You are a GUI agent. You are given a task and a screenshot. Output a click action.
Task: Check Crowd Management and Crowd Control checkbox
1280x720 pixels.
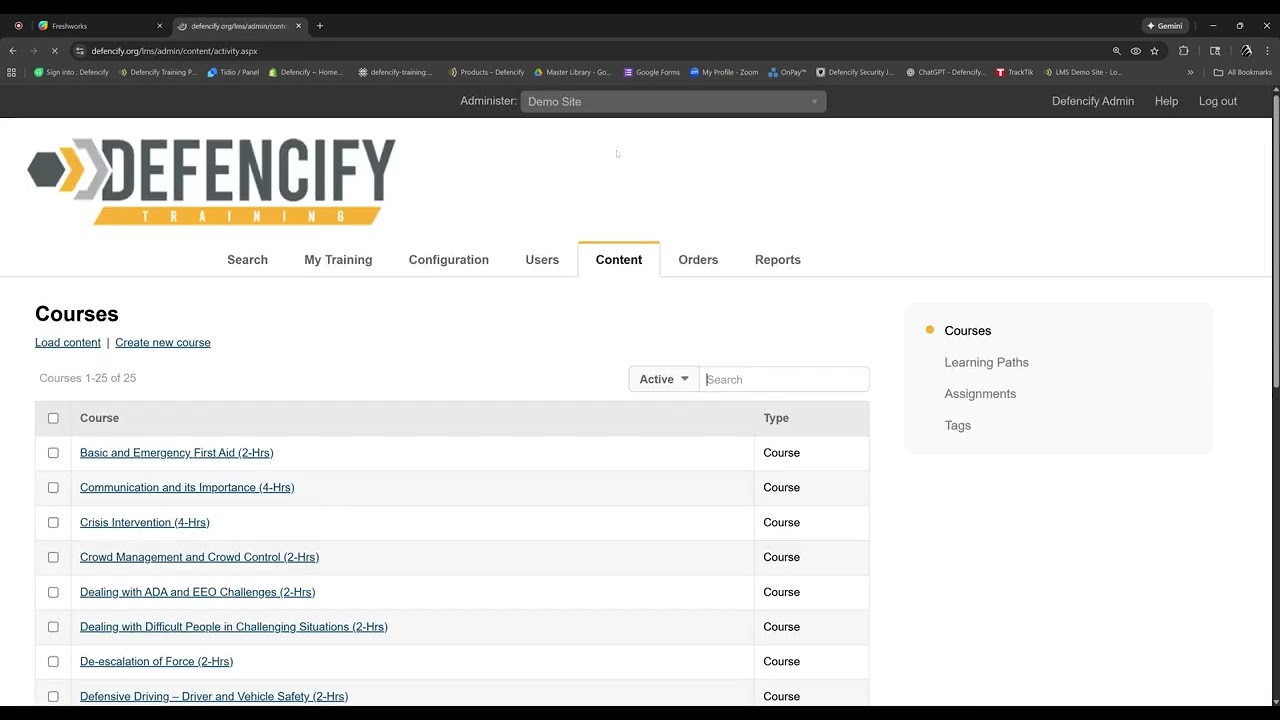(x=53, y=557)
